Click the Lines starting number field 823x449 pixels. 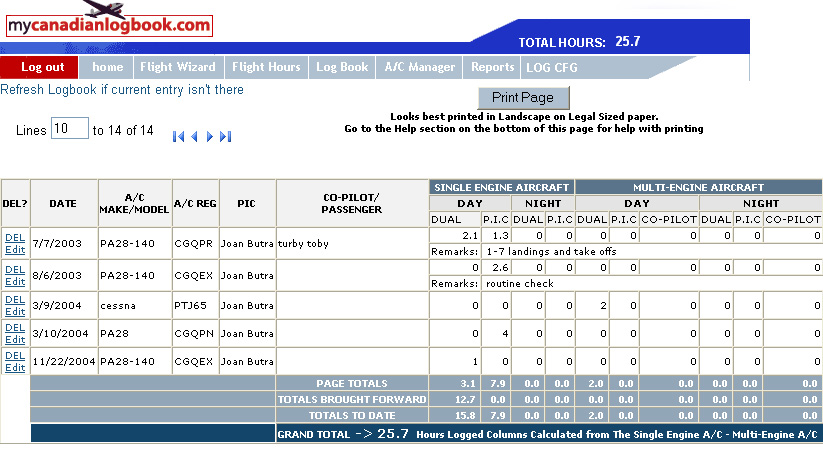(69, 128)
